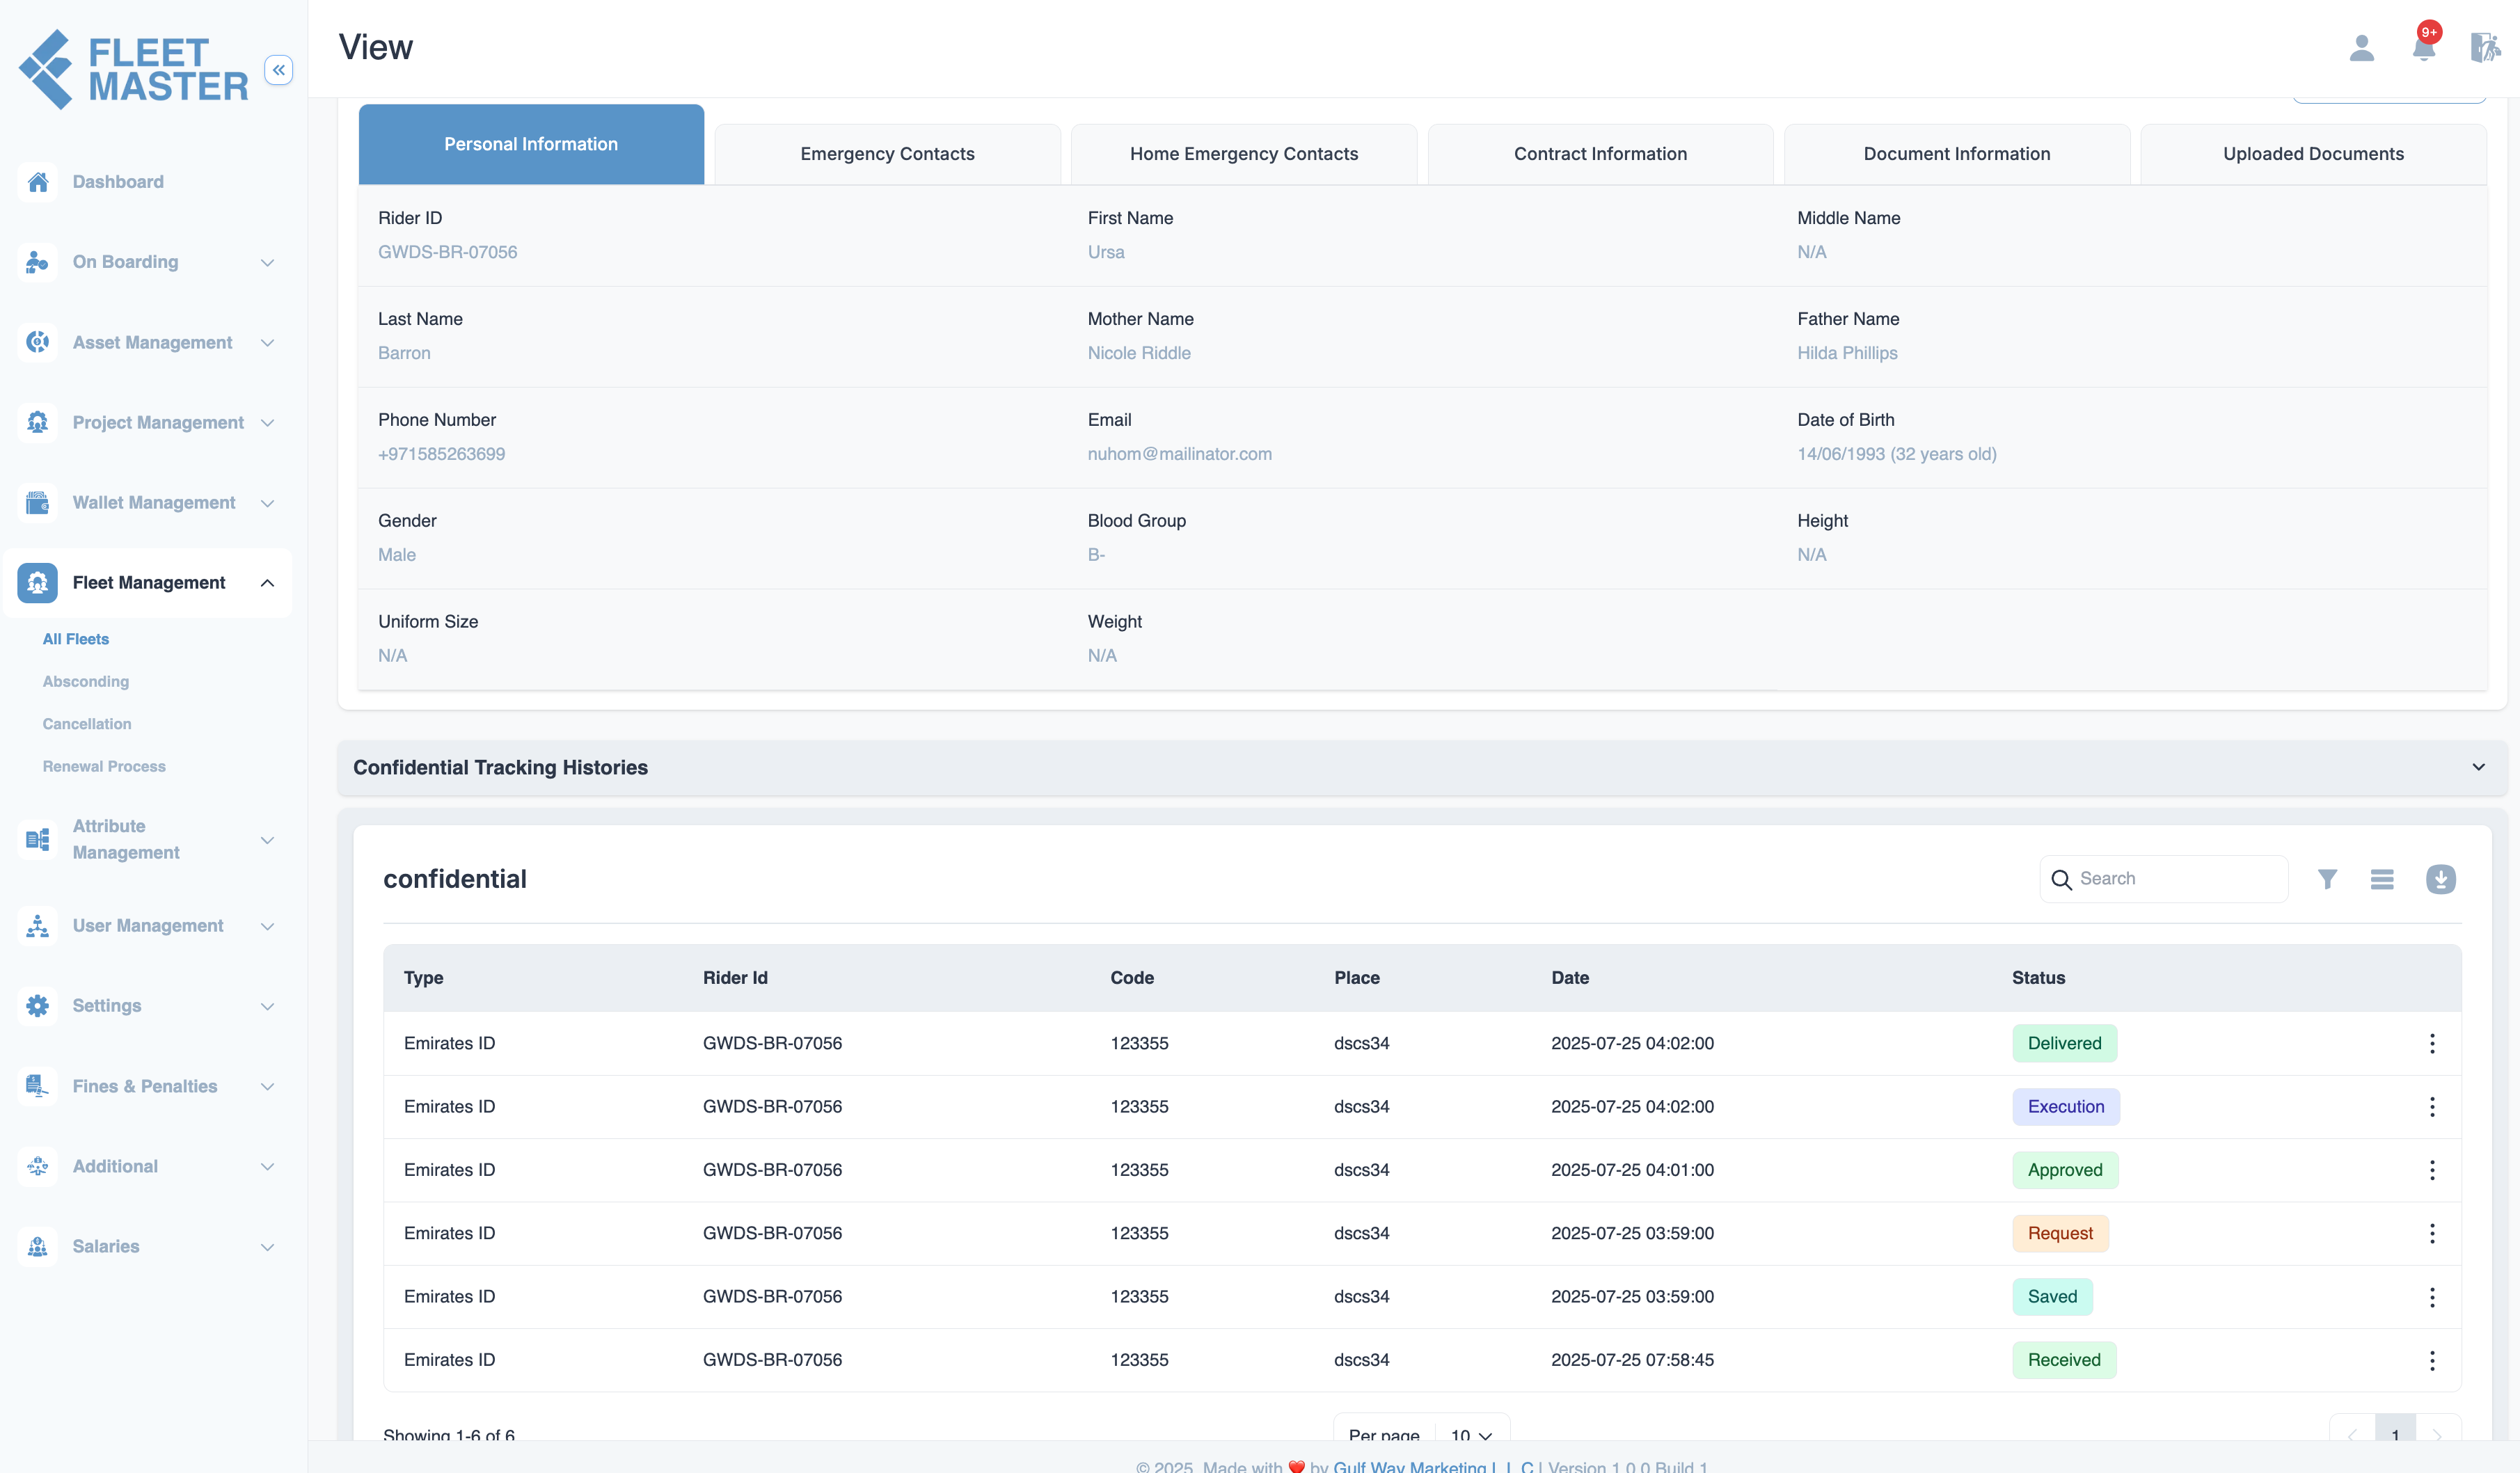
Task: Open actions menu for Delivered row
Action: pos(2432,1043)
